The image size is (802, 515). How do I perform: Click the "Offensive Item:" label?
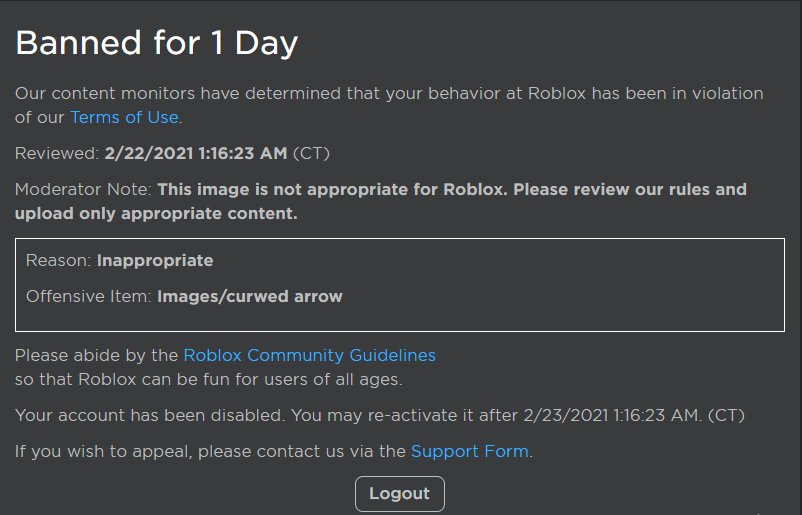click(x=89, y=296)
